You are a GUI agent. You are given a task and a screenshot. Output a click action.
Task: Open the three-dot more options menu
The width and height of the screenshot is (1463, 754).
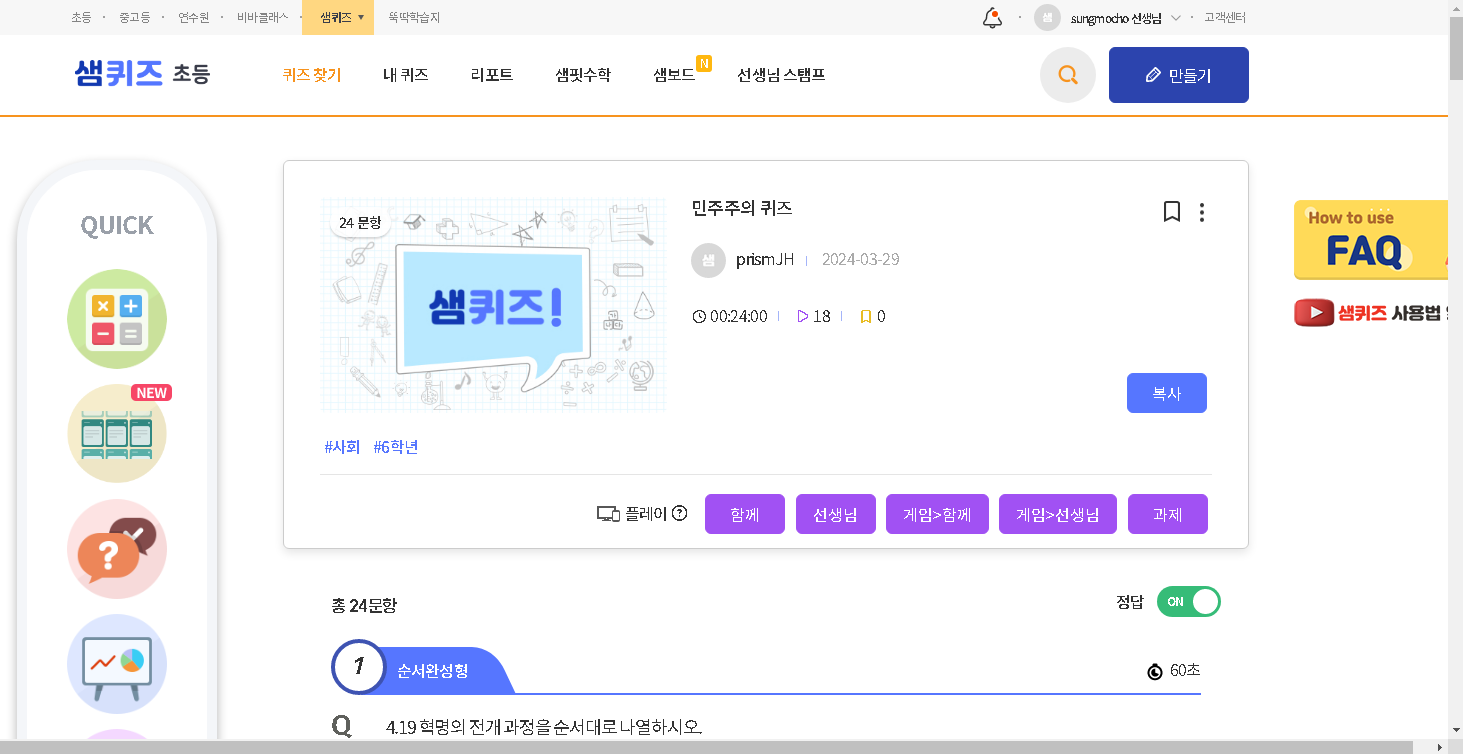point(1202,212)
